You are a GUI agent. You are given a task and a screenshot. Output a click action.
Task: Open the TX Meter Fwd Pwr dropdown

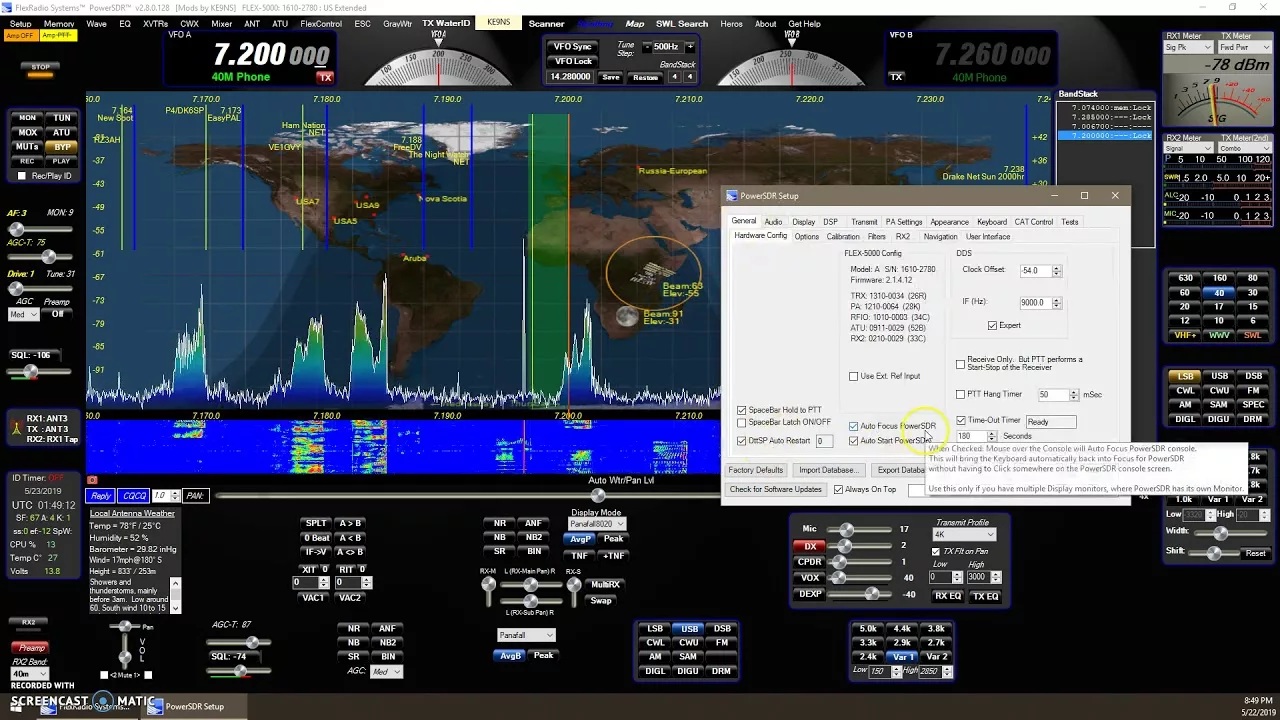tap(1244, 47)
